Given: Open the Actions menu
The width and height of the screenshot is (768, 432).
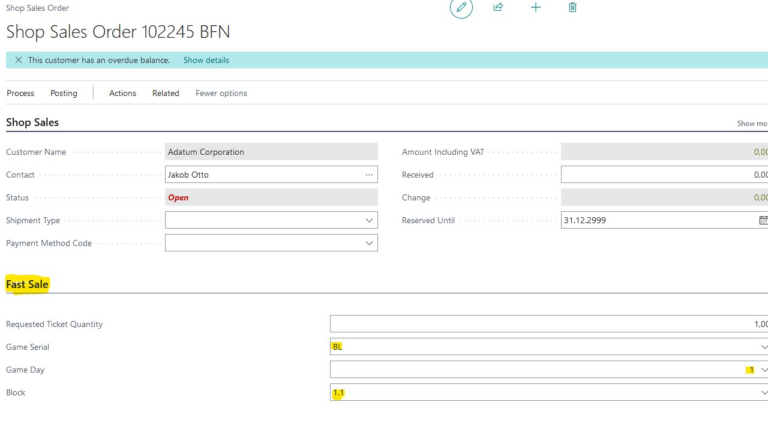Looking at the screenshot, I should (x=122, y=93).
